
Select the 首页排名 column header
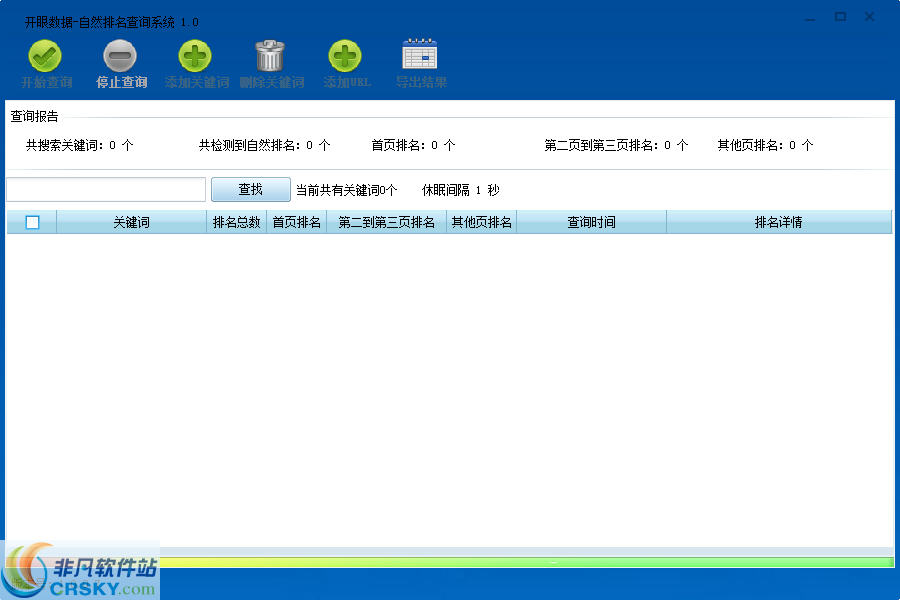coord(296,221)
